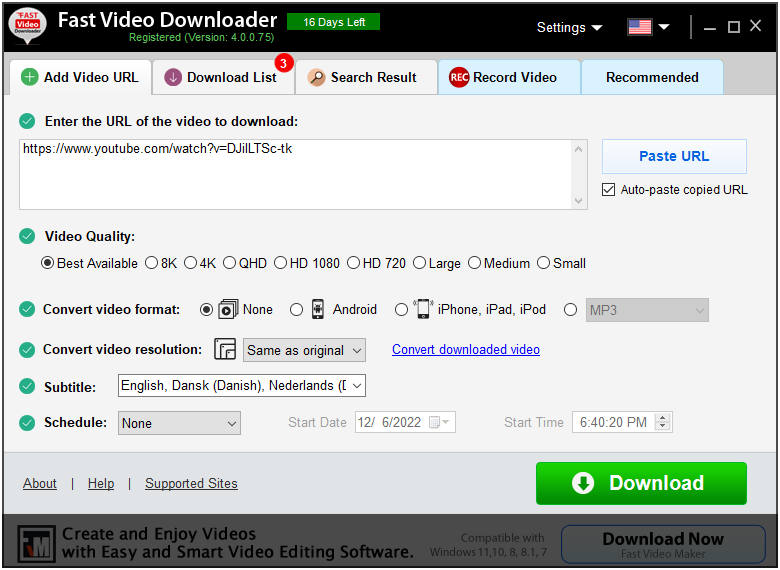Screen dimensions: 780x570
Task: Click the iPhone device icon
Action: coord(423,309)
